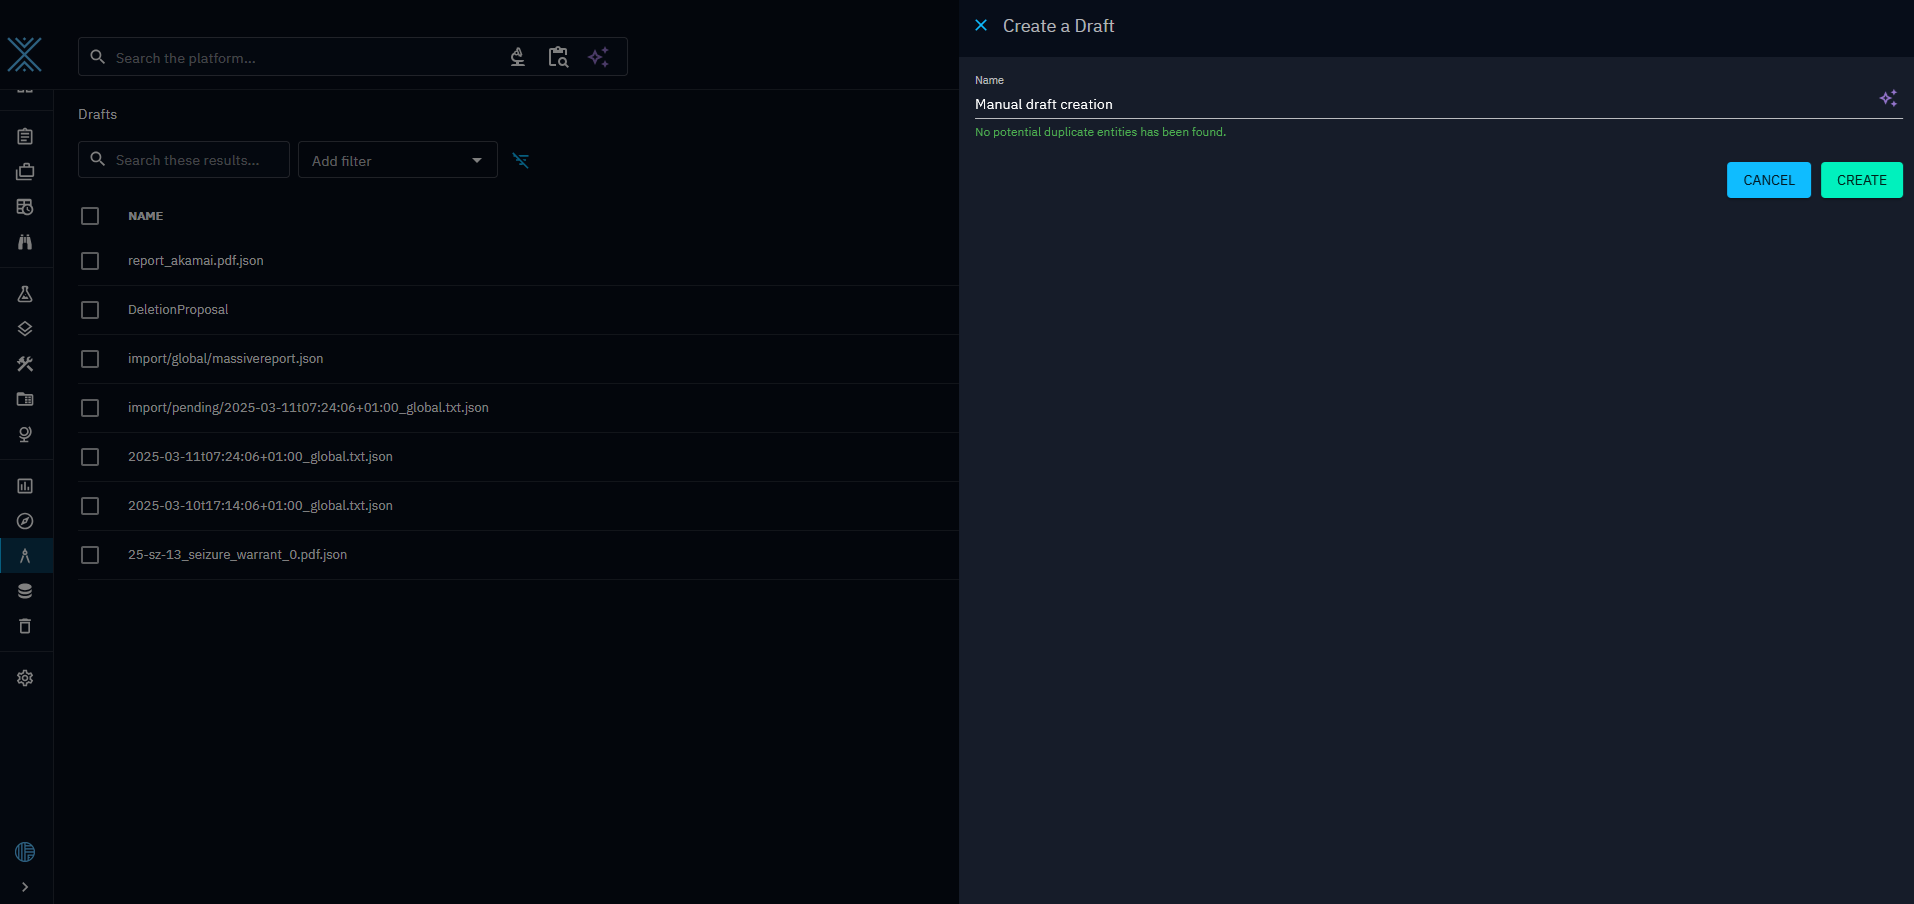Viewport: 1914px width, 904px height.
Task: Open the settings gear in sidebar
Action: pyautogui.click(x=25, y=678)
